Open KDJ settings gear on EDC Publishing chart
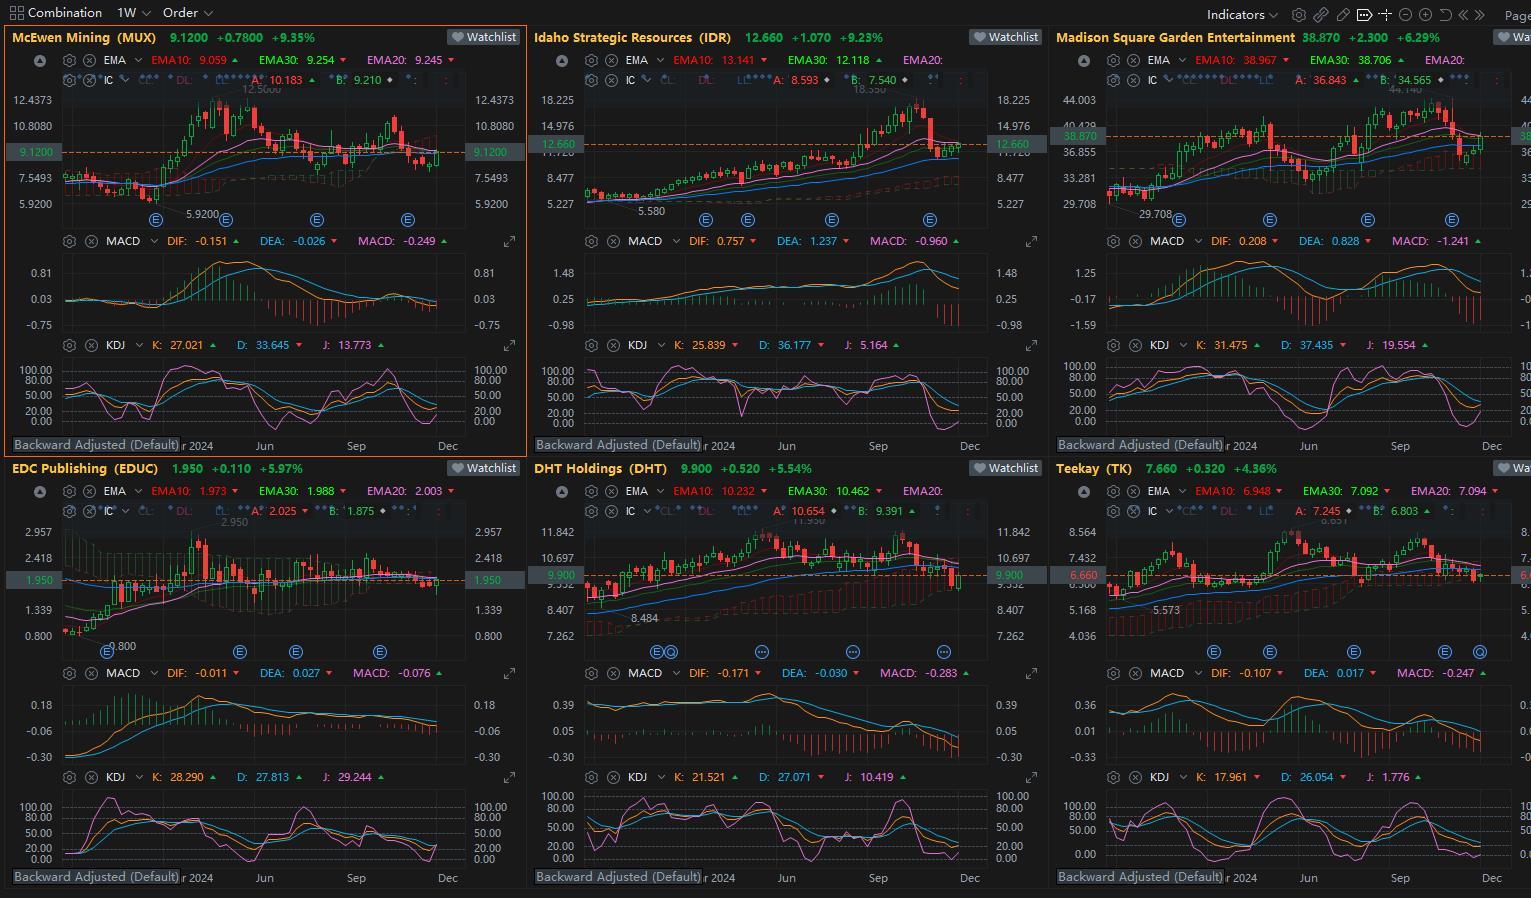 tap(69, 777)
